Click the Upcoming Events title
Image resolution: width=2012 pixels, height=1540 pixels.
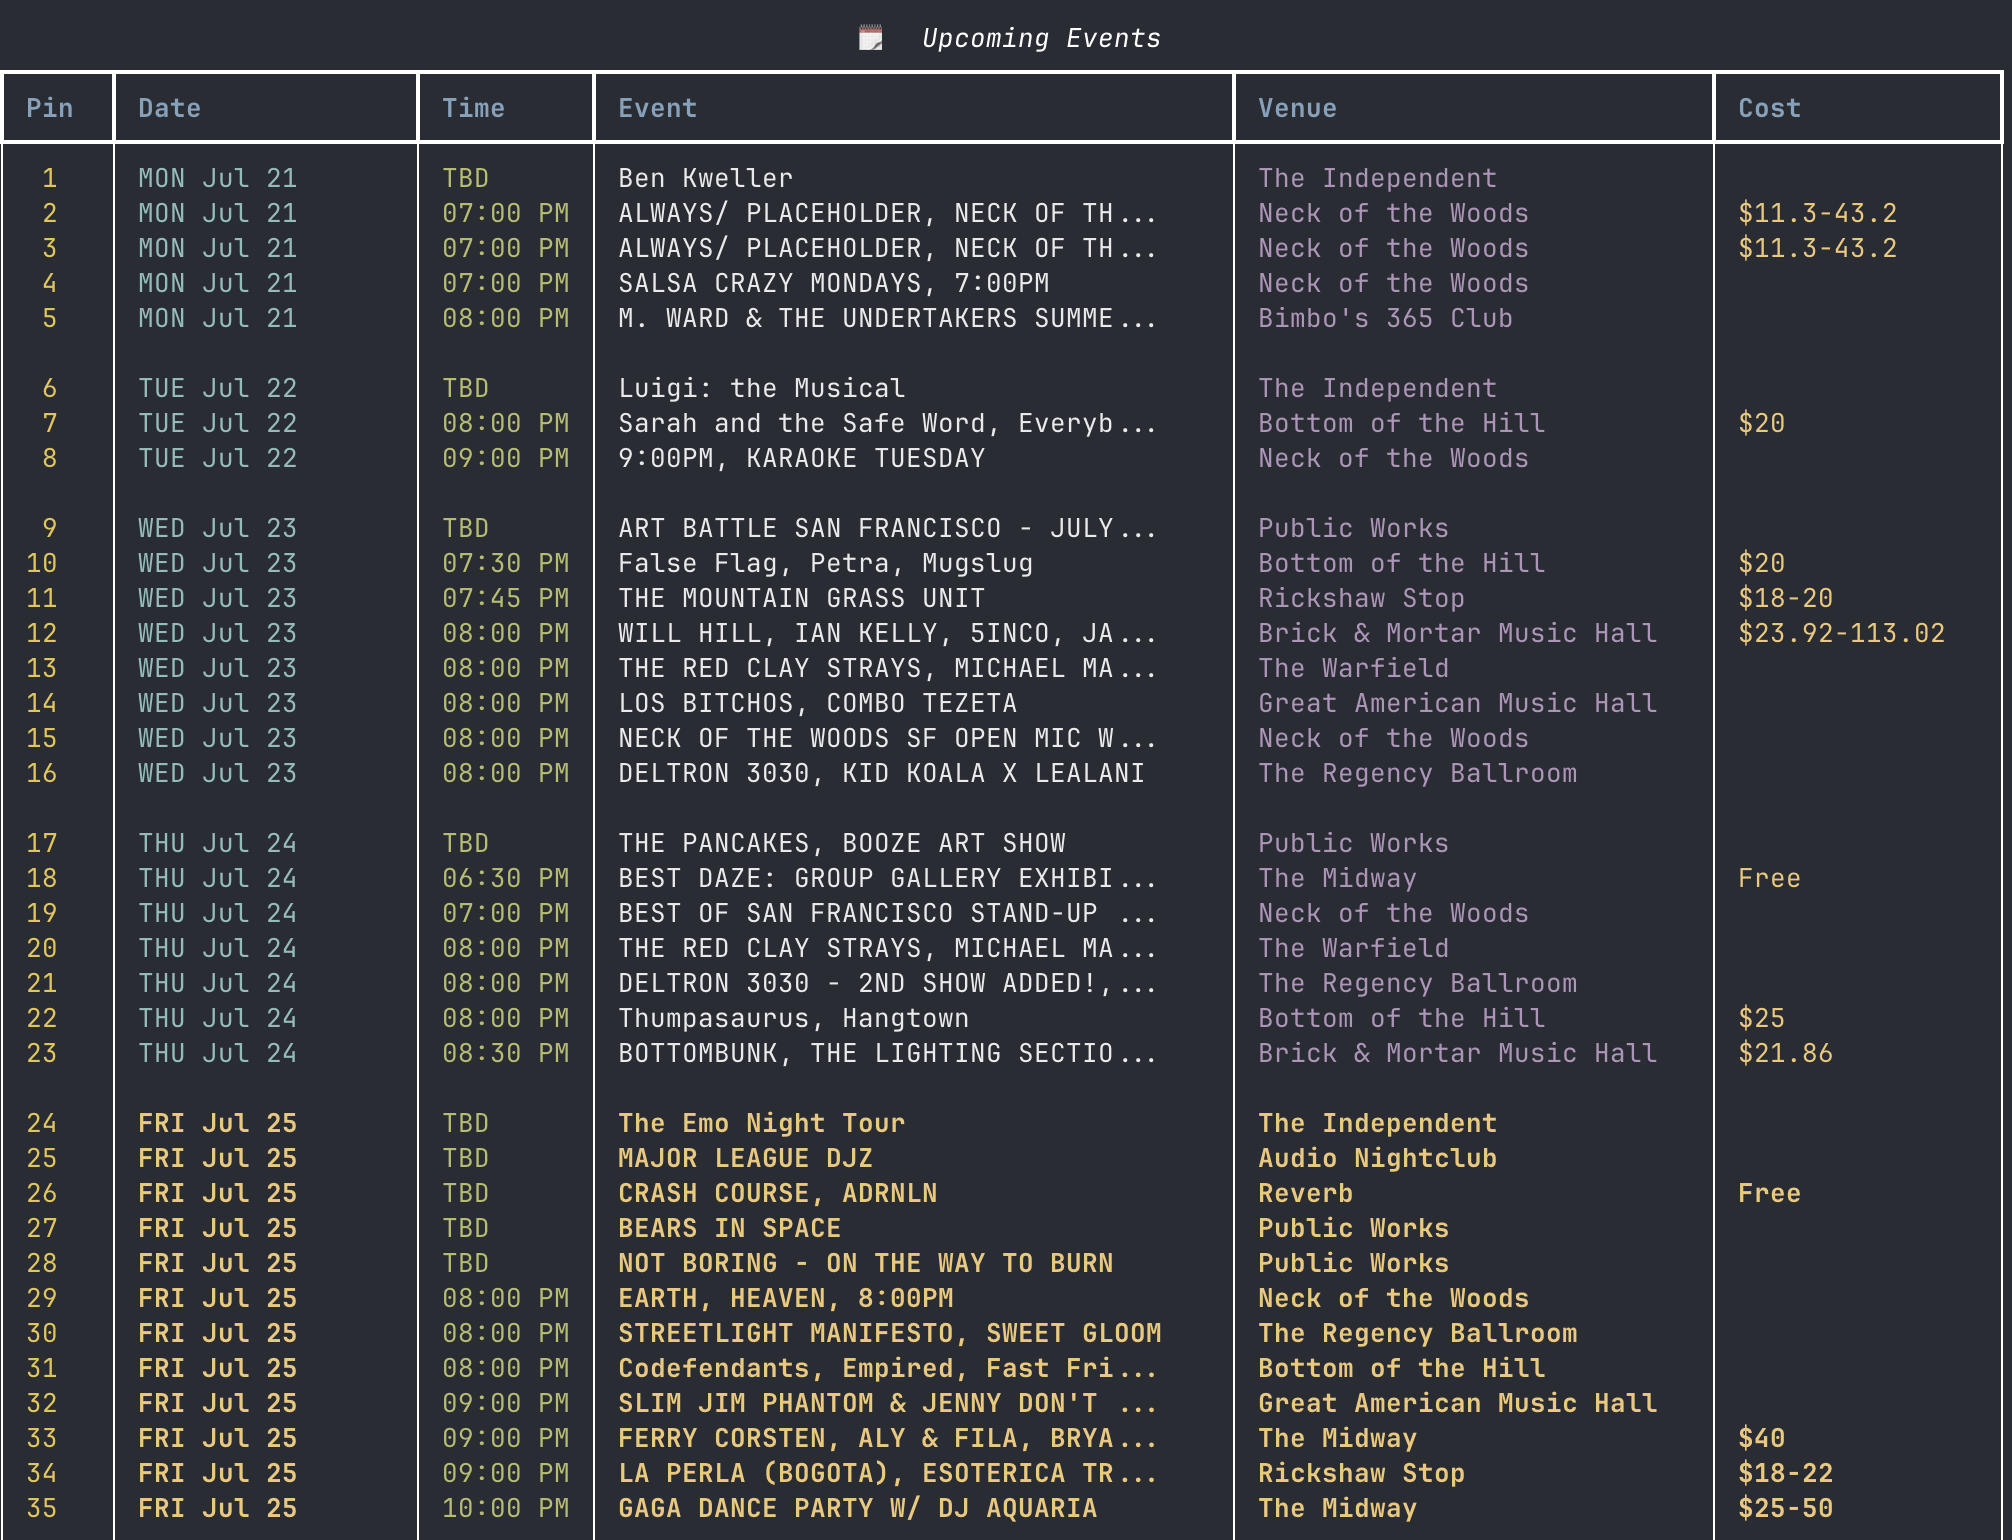1041,38
